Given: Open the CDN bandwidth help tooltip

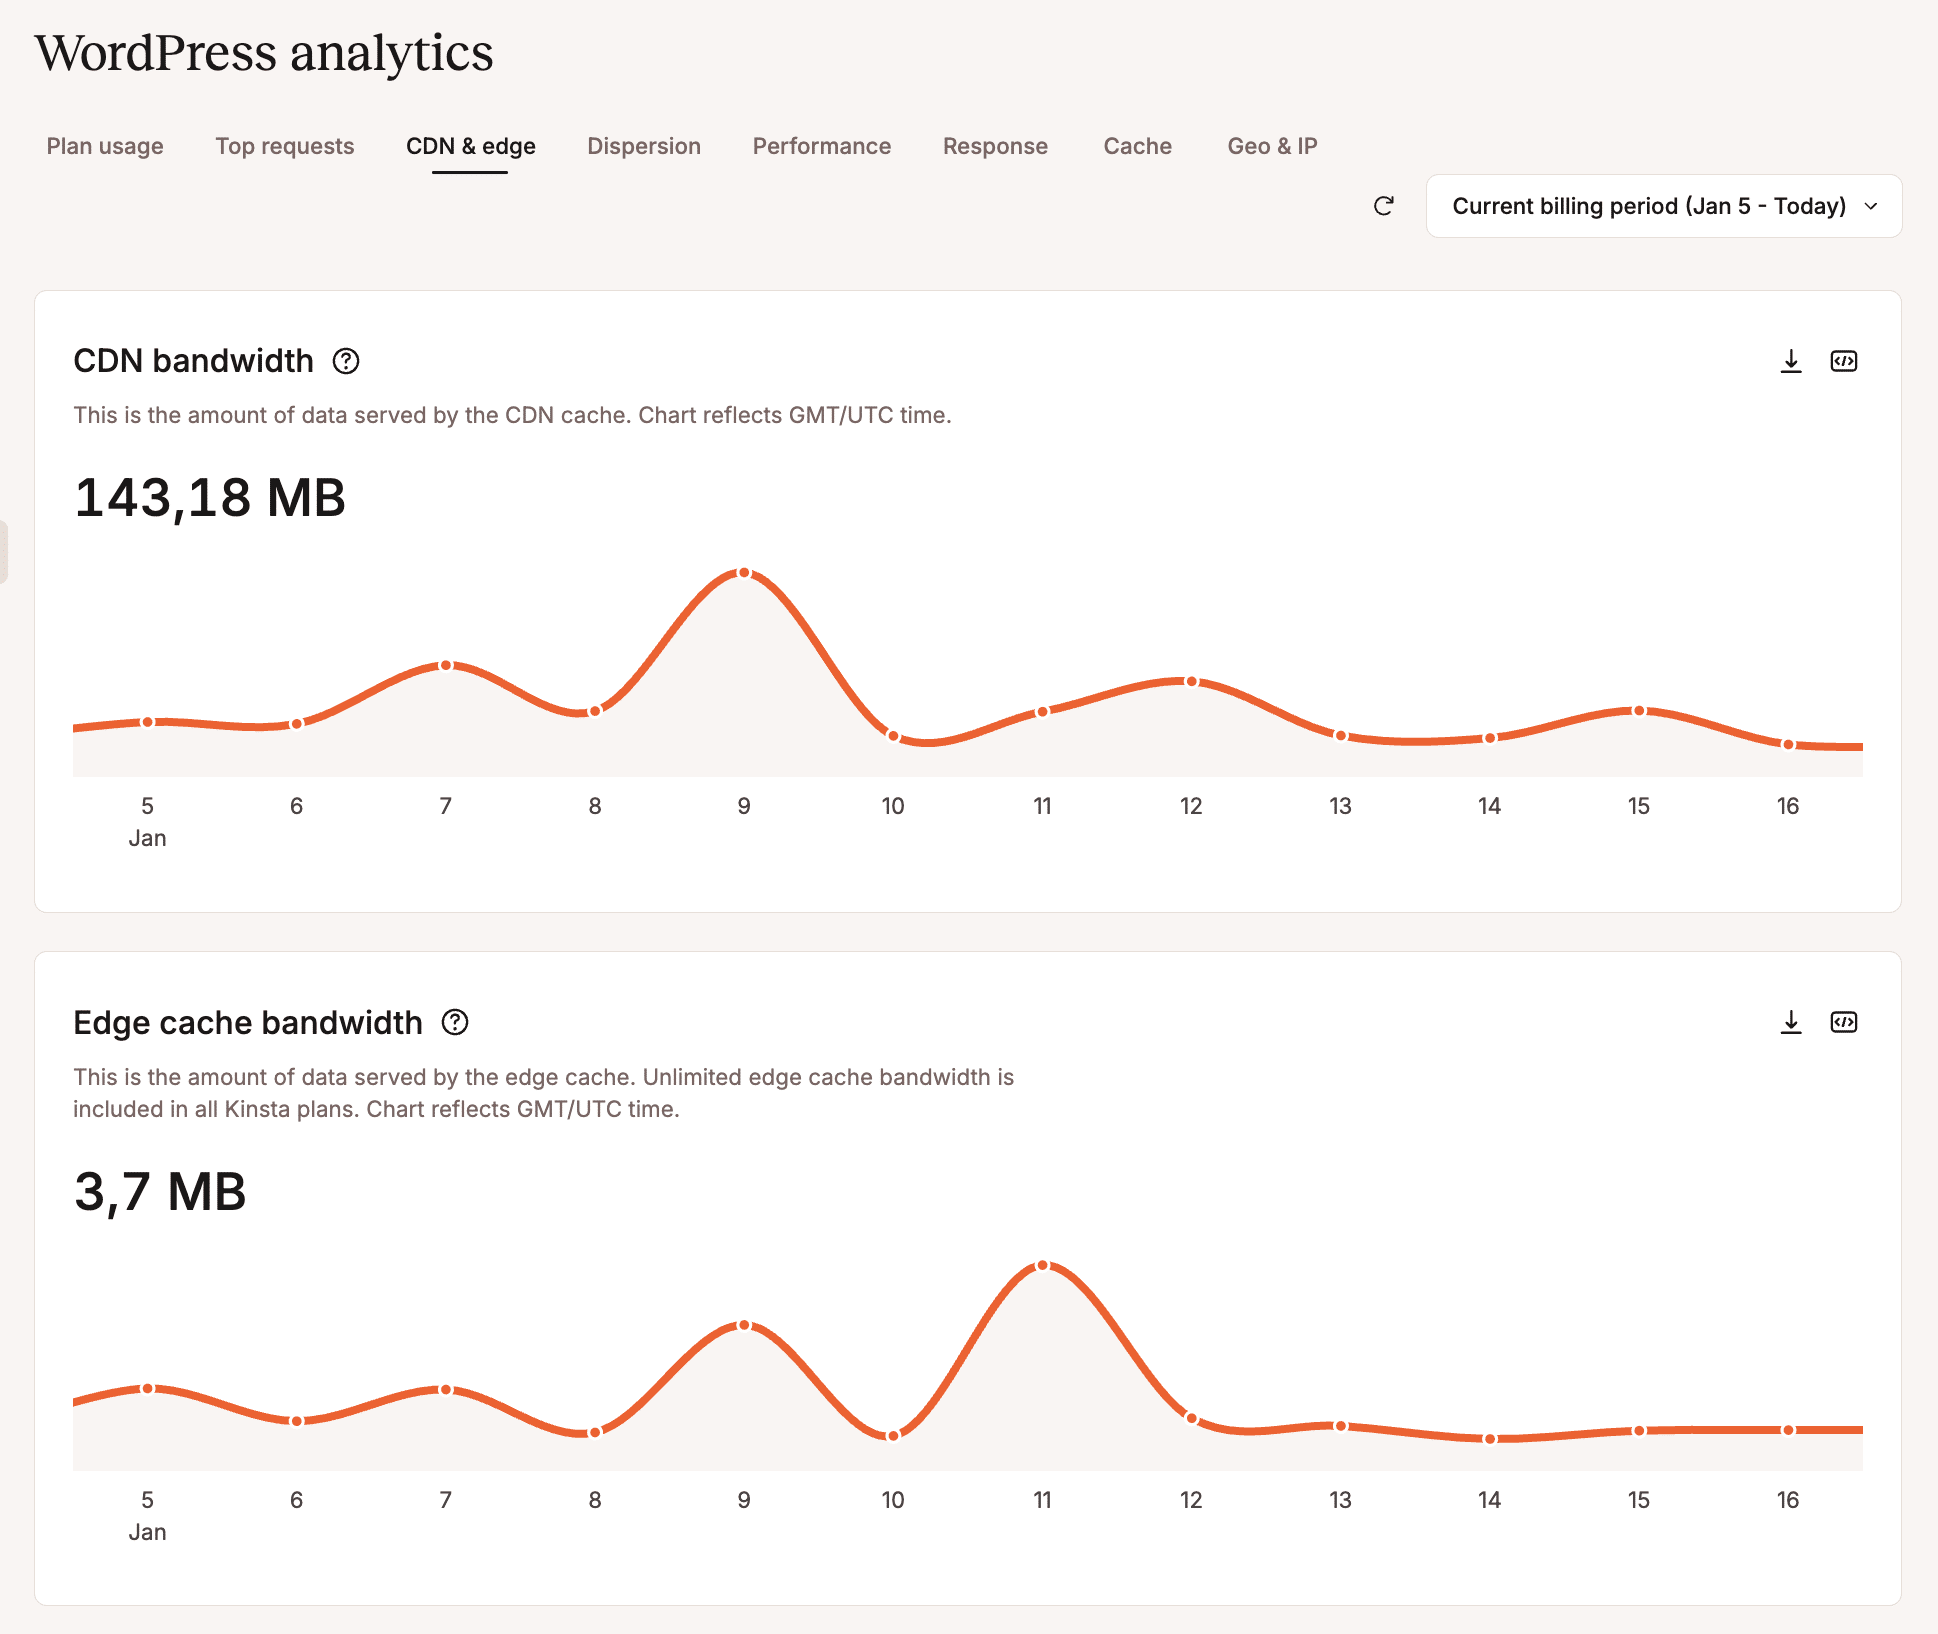Looking at the screenshot, I should click(346, 361).
